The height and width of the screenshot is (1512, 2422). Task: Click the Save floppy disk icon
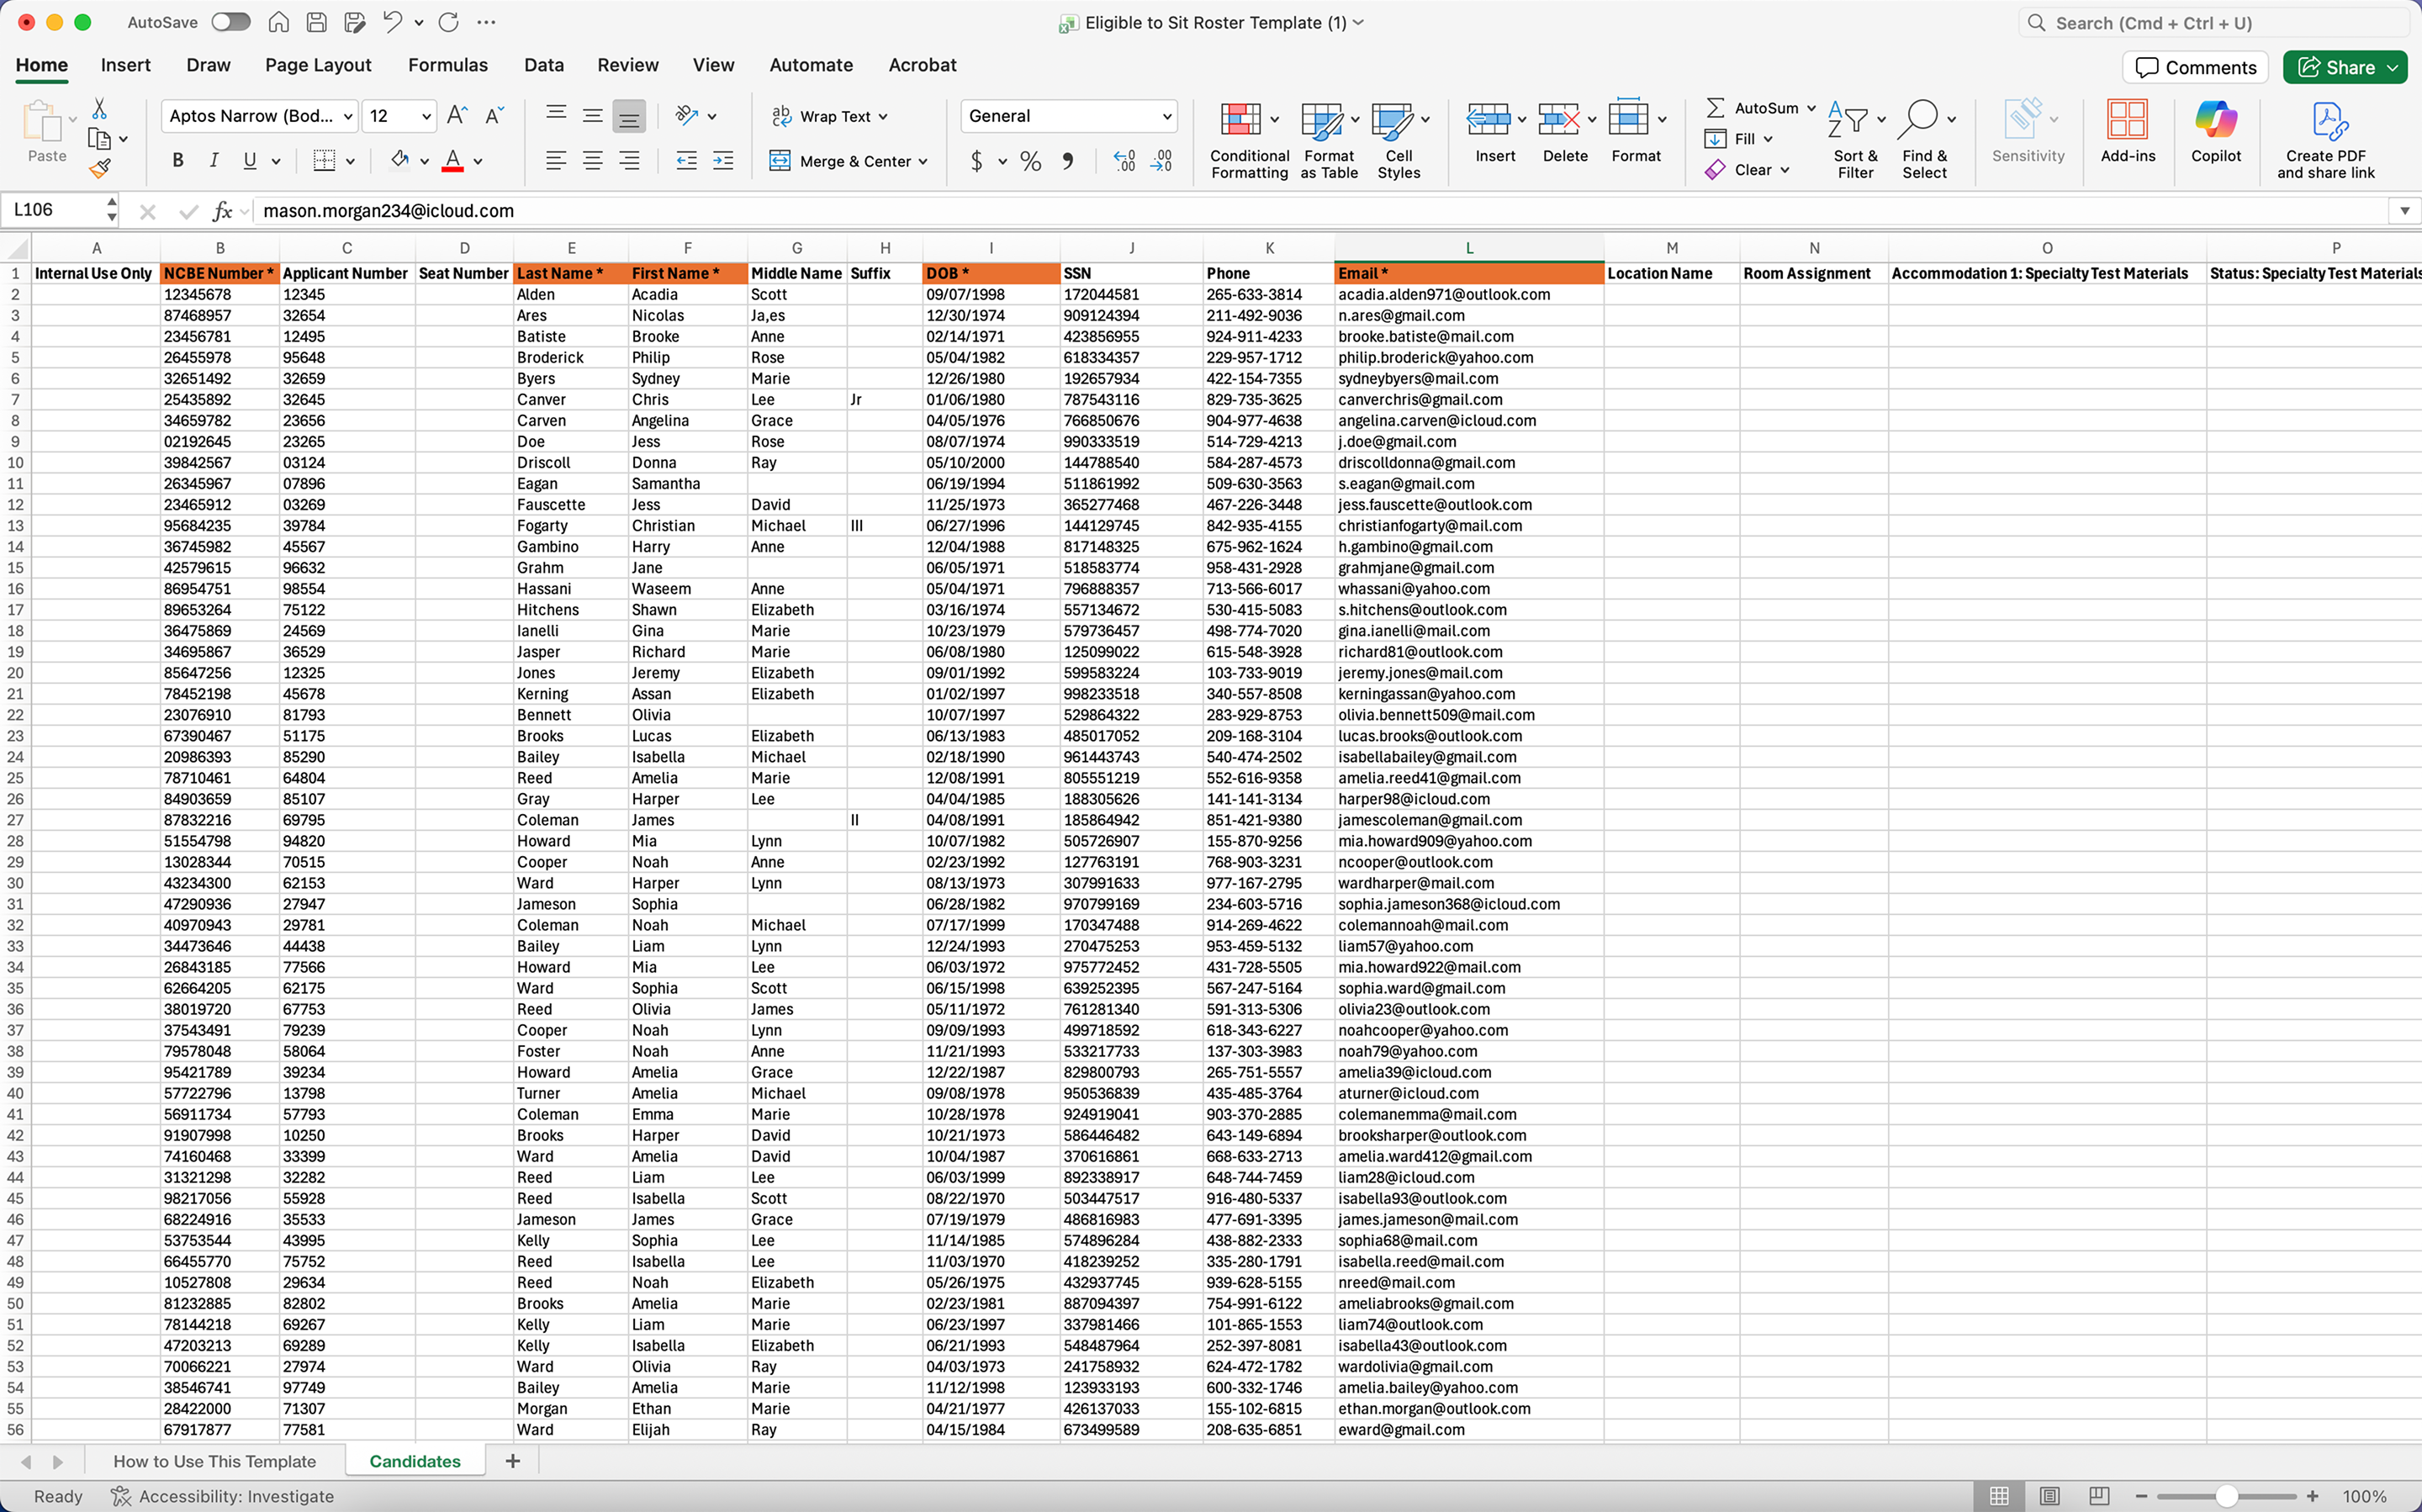pos(316,22)
